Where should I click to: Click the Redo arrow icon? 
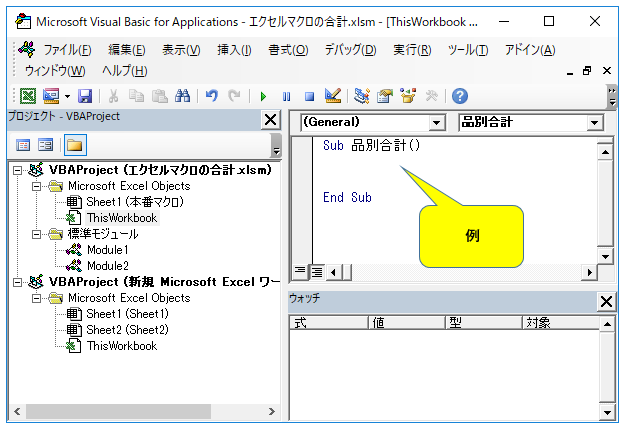234,96
